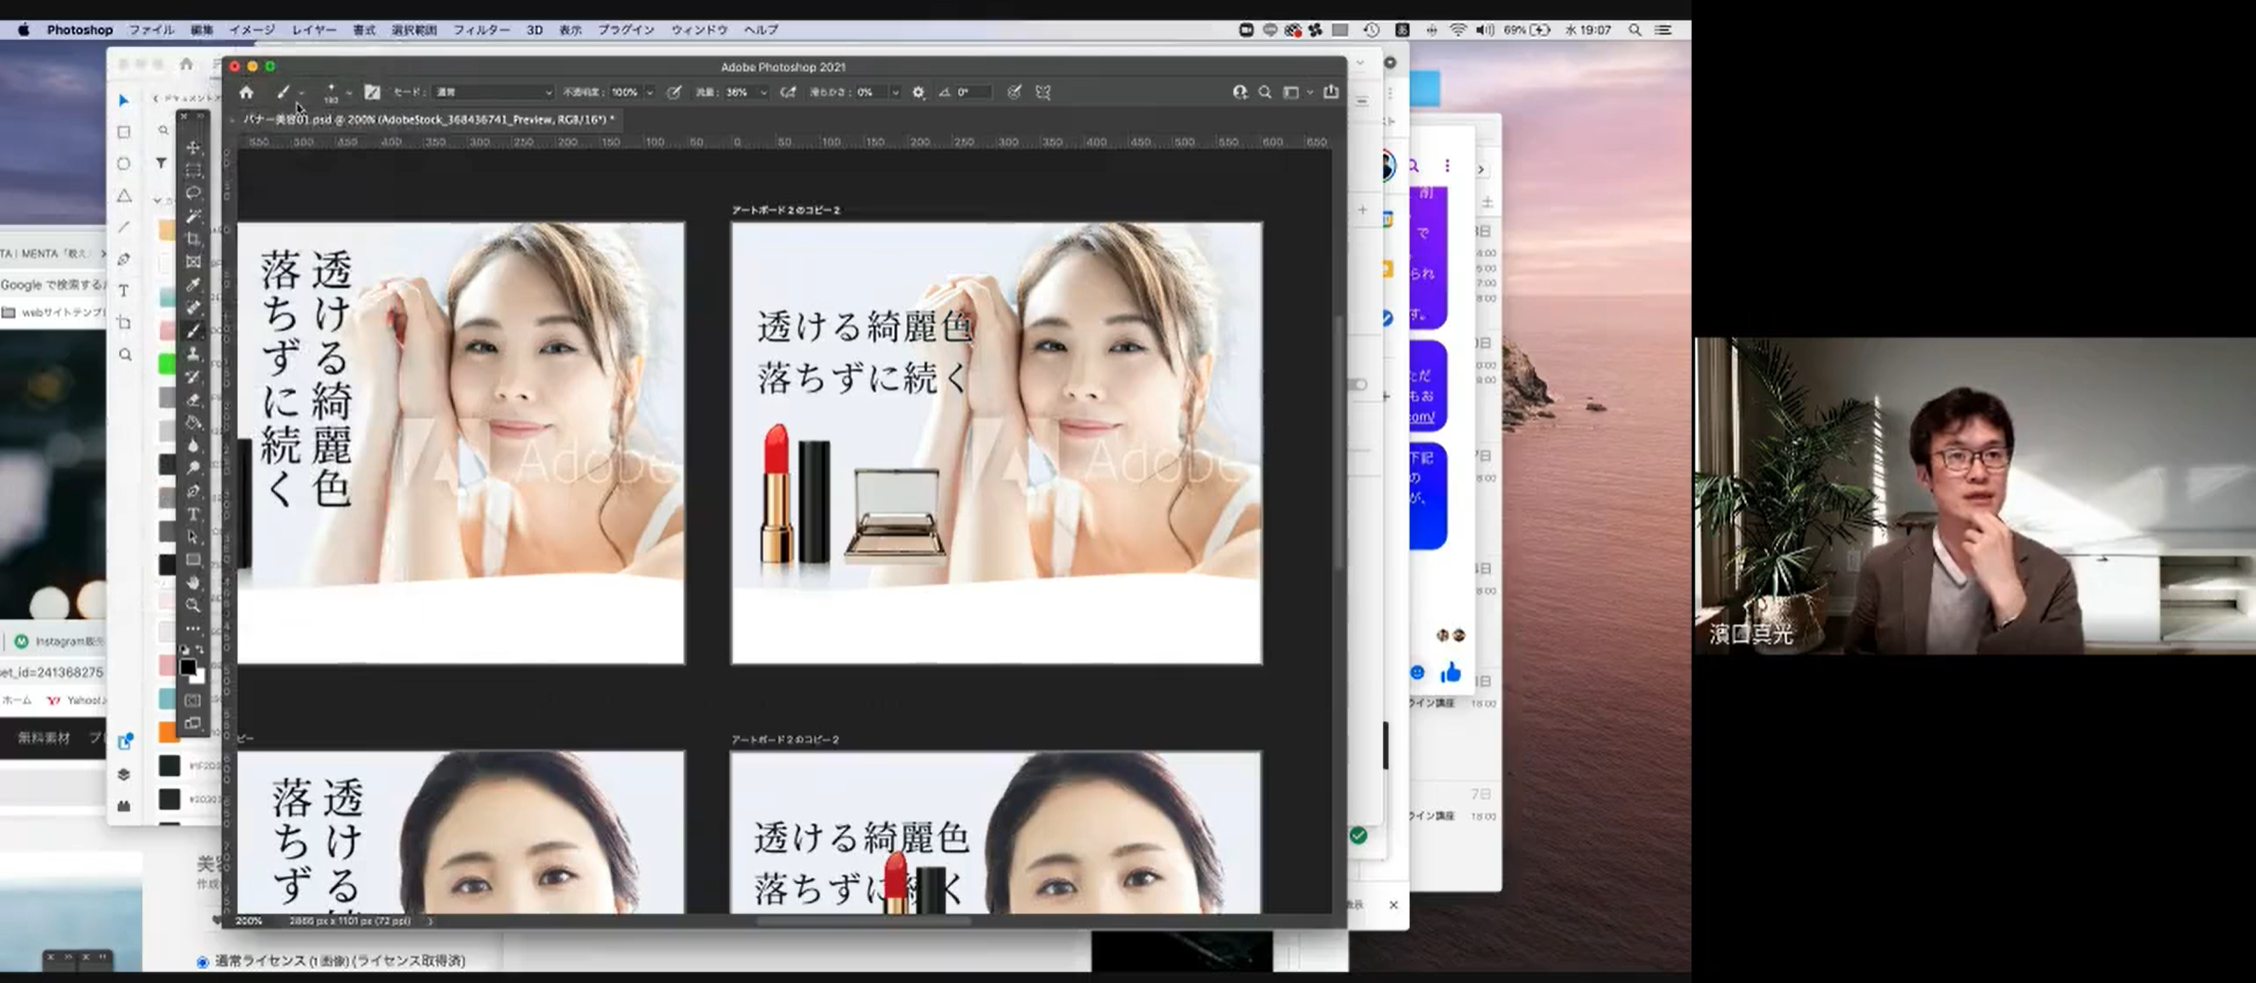Click the thumbs-up like button in chat
Image resolution: width=2256 pixels, height=983 pixels.
pos(1451,673)
